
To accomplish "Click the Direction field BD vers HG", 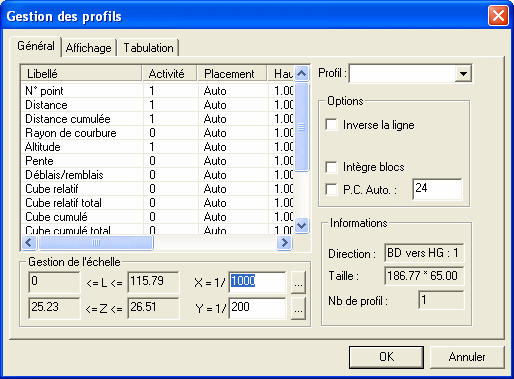I will click(424, 253).
